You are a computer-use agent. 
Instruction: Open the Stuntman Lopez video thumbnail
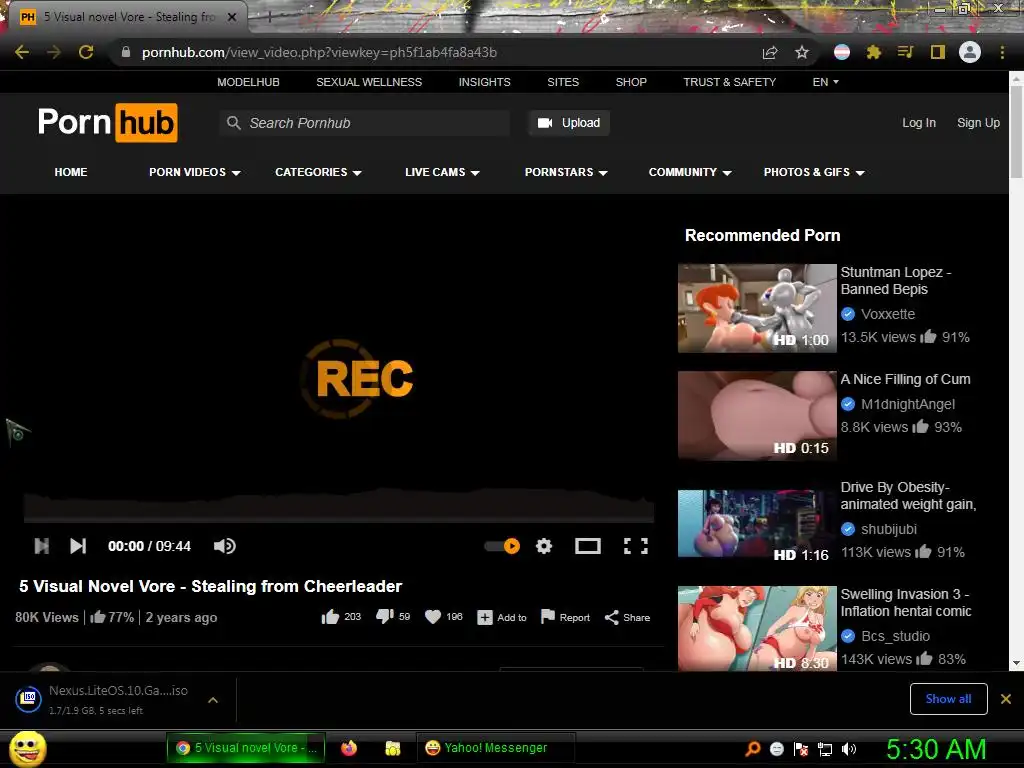tap(757, 308)
